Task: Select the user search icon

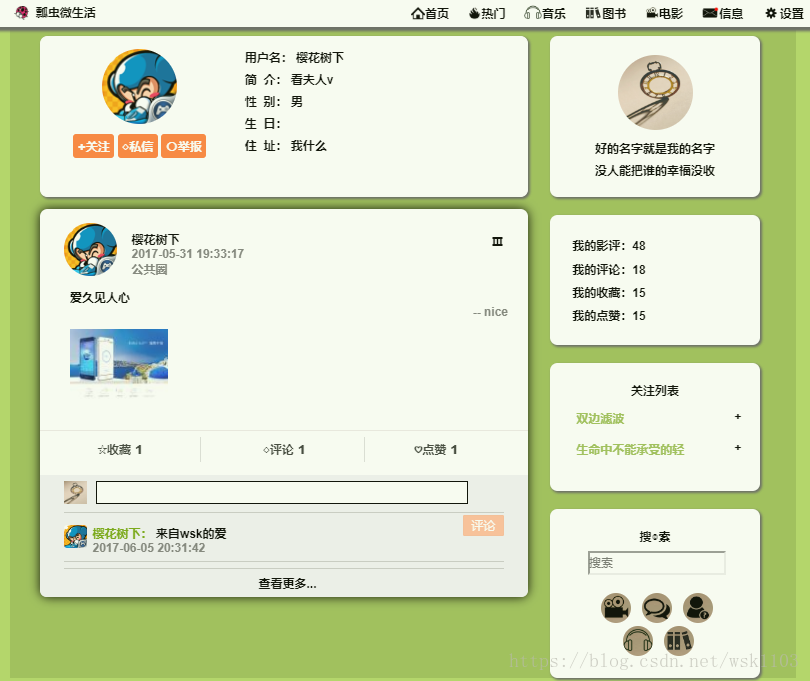Action: pyautogui.click(x=698, y=608)
